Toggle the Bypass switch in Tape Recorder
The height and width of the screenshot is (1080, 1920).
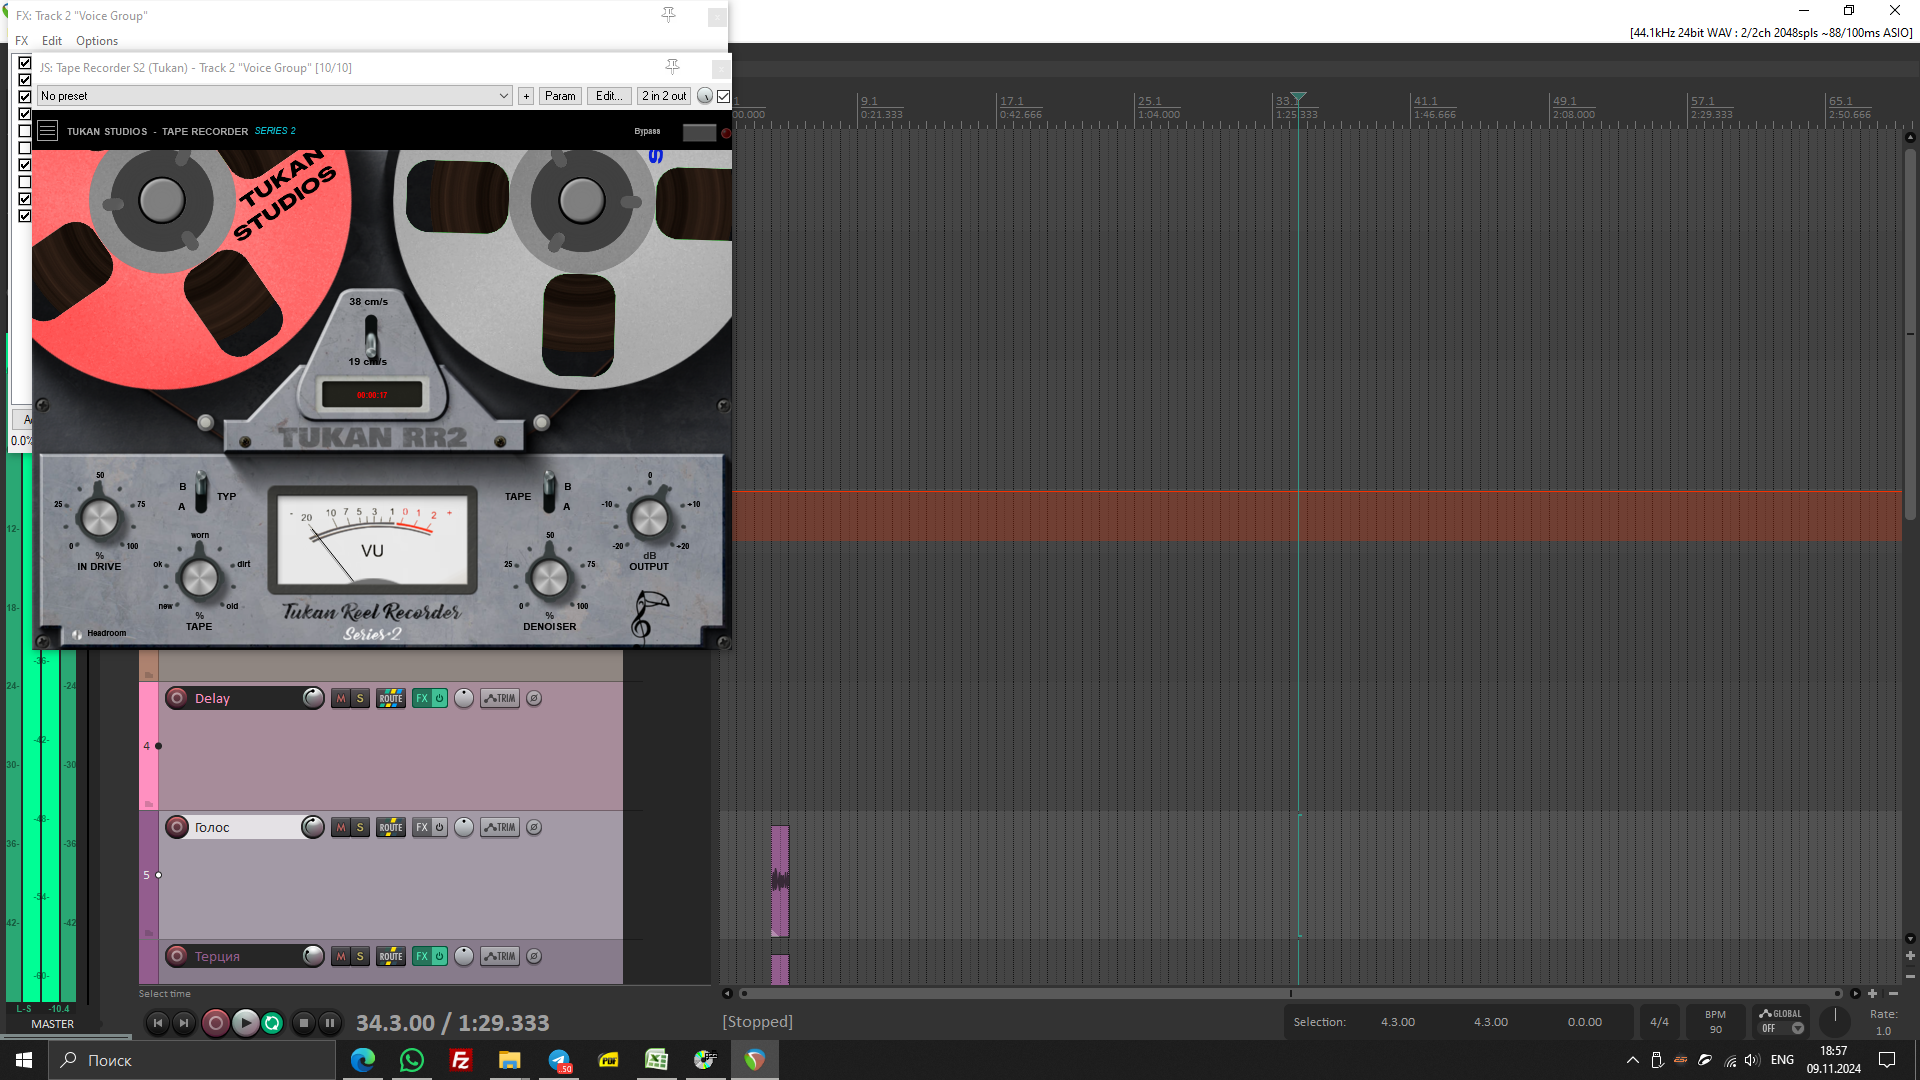click(699, 132)
